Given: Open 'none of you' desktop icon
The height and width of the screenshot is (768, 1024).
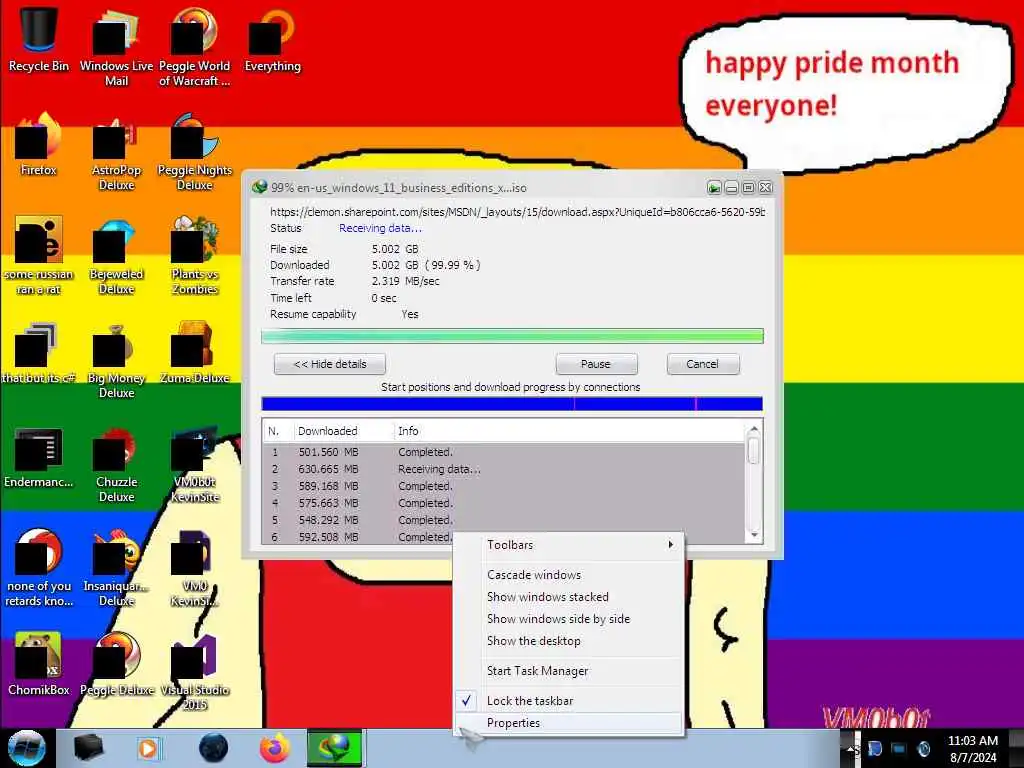Looking at the screenshot, I should 39,568.
